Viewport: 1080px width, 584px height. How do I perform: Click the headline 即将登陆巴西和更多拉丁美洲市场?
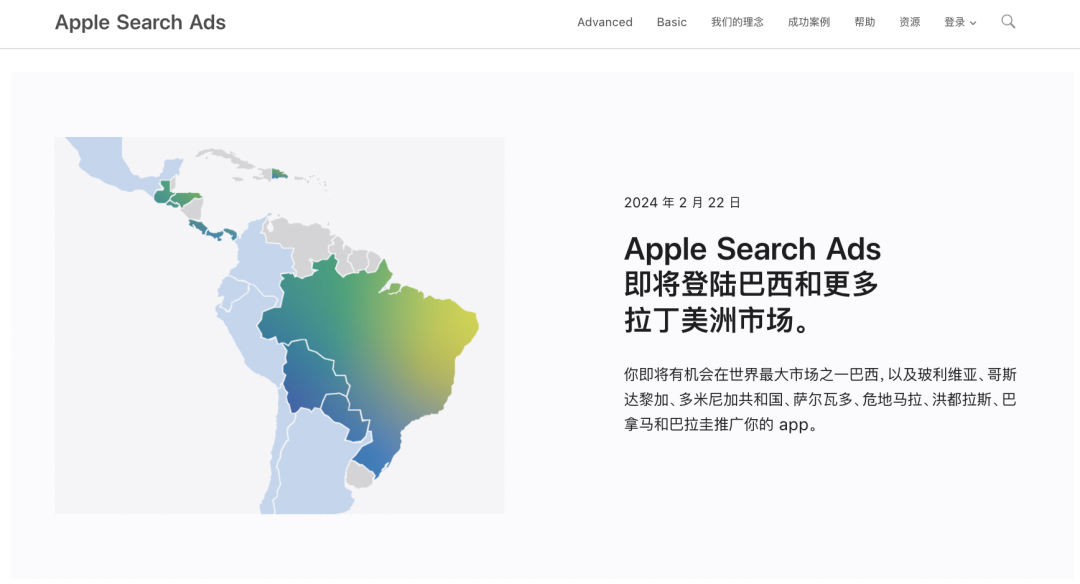click(x=751, y=285)
